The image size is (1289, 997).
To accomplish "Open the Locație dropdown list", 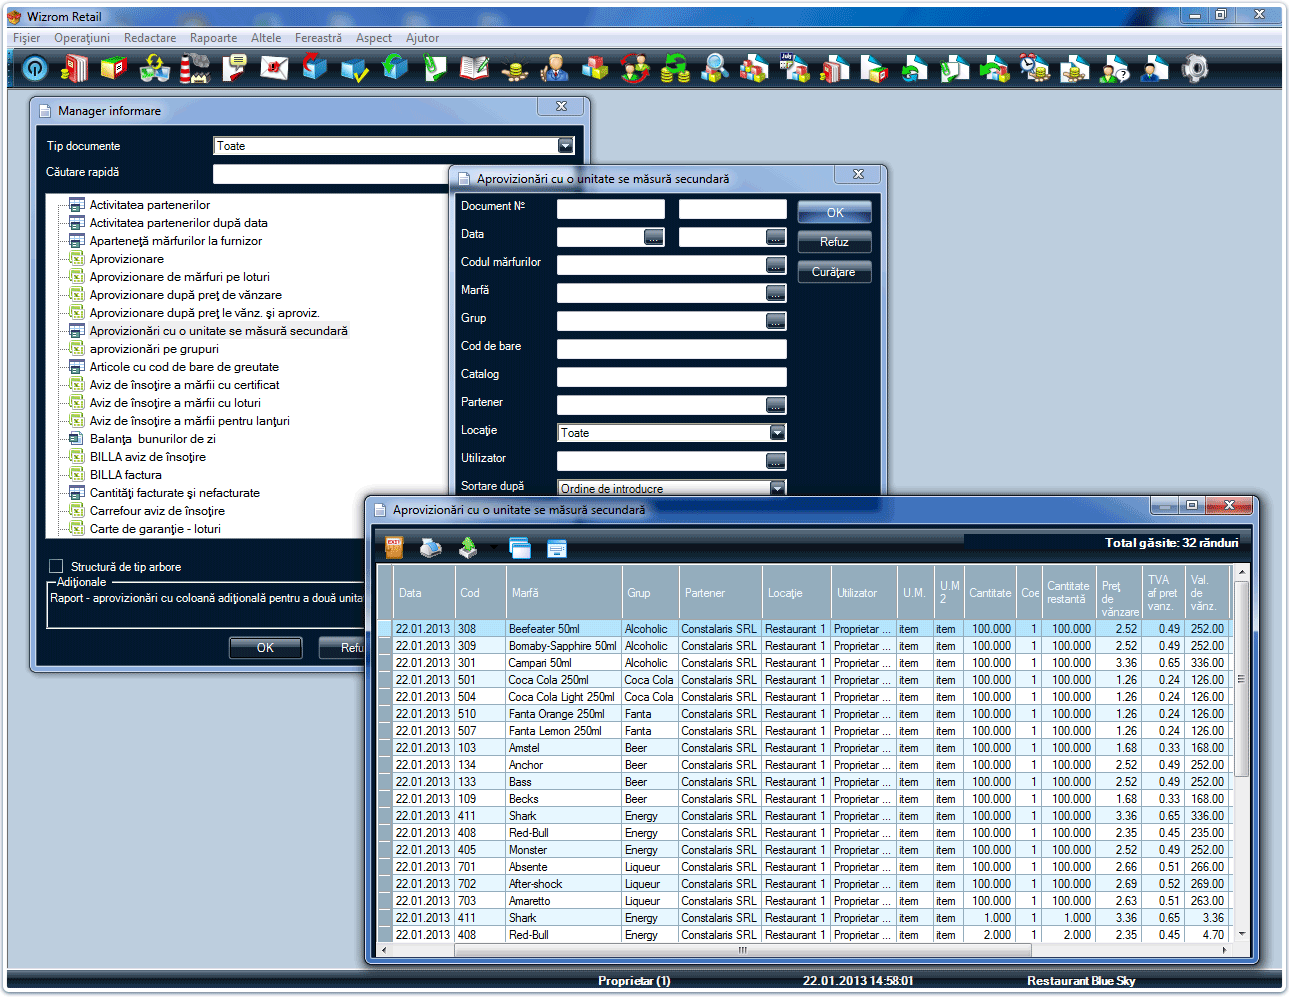I will click(x=777, y=433).
